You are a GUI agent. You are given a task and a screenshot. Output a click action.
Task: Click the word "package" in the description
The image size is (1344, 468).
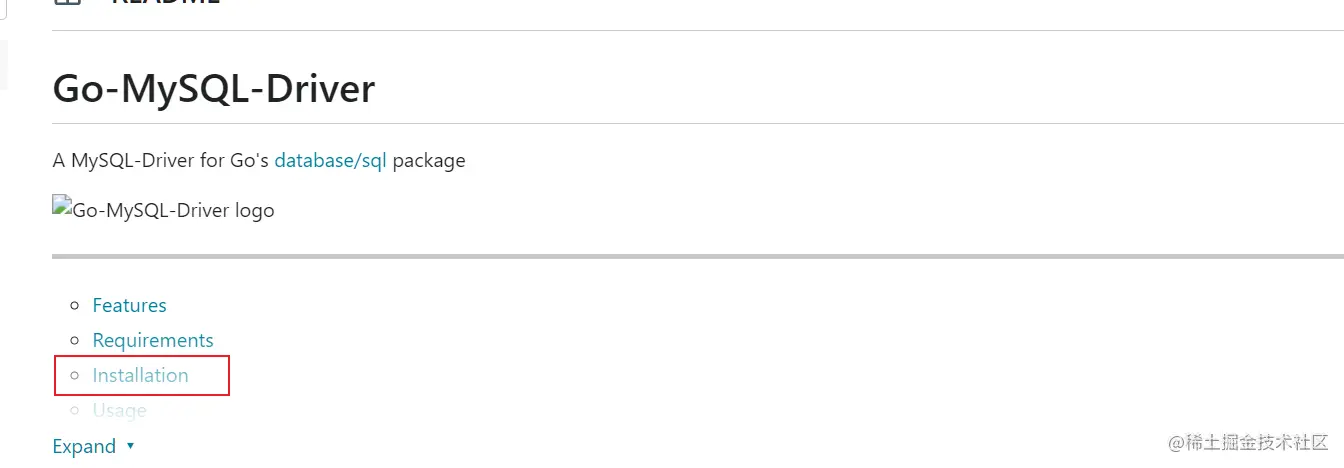(x=428, y=160)
